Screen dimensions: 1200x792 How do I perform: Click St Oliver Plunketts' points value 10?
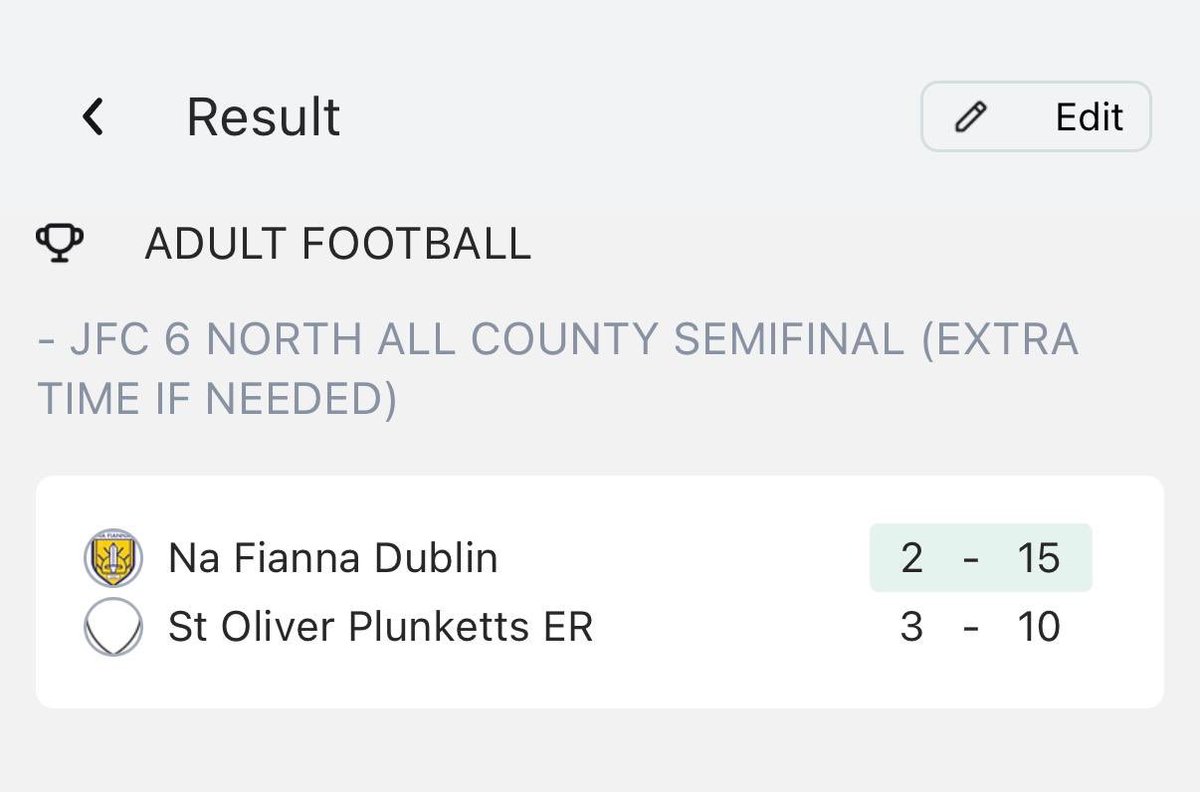pyautogui.click(x=1038, y=627)
